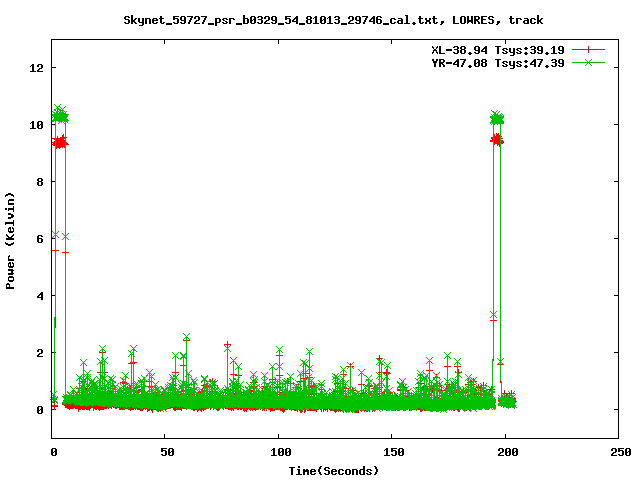This screenshot has height=480, width=640.
Task: Click the 50 tick label on the x-axis
Action: pyautogui.click(x=165, y=452)
